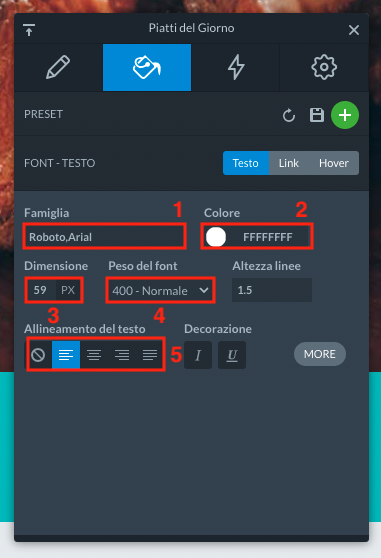Screen dimensions: 381x558
Task: Toggle underline decoration
Action: pos(232,355)
